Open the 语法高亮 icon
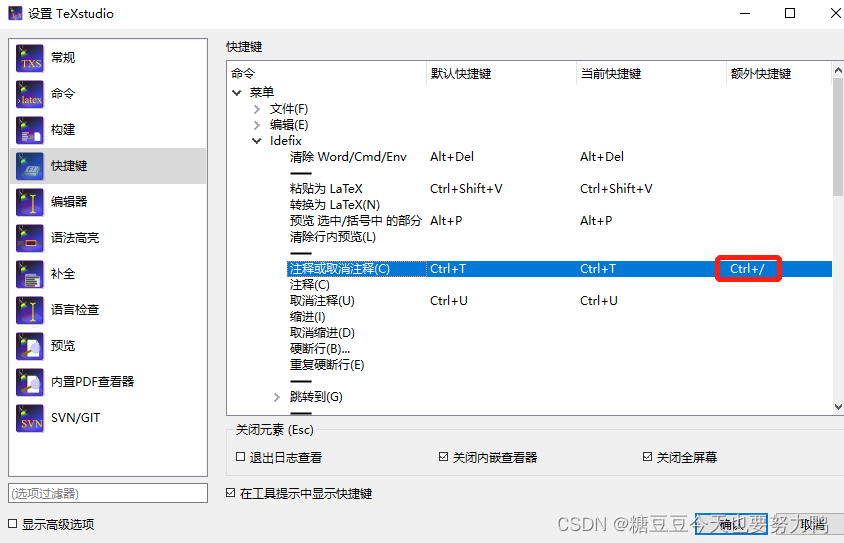 [x=30, y=238]
